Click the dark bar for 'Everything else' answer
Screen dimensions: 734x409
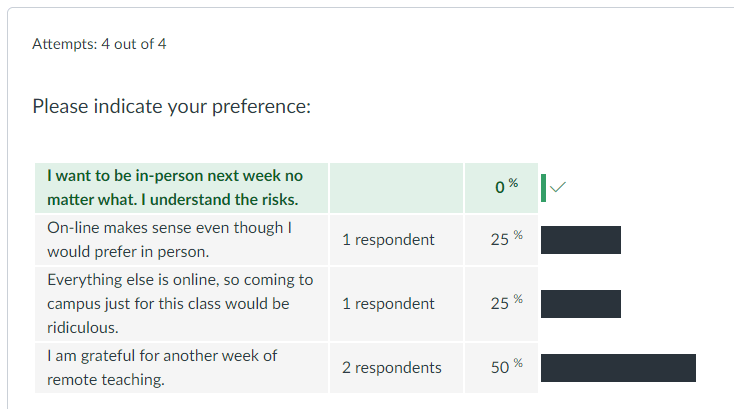(581, 304)
